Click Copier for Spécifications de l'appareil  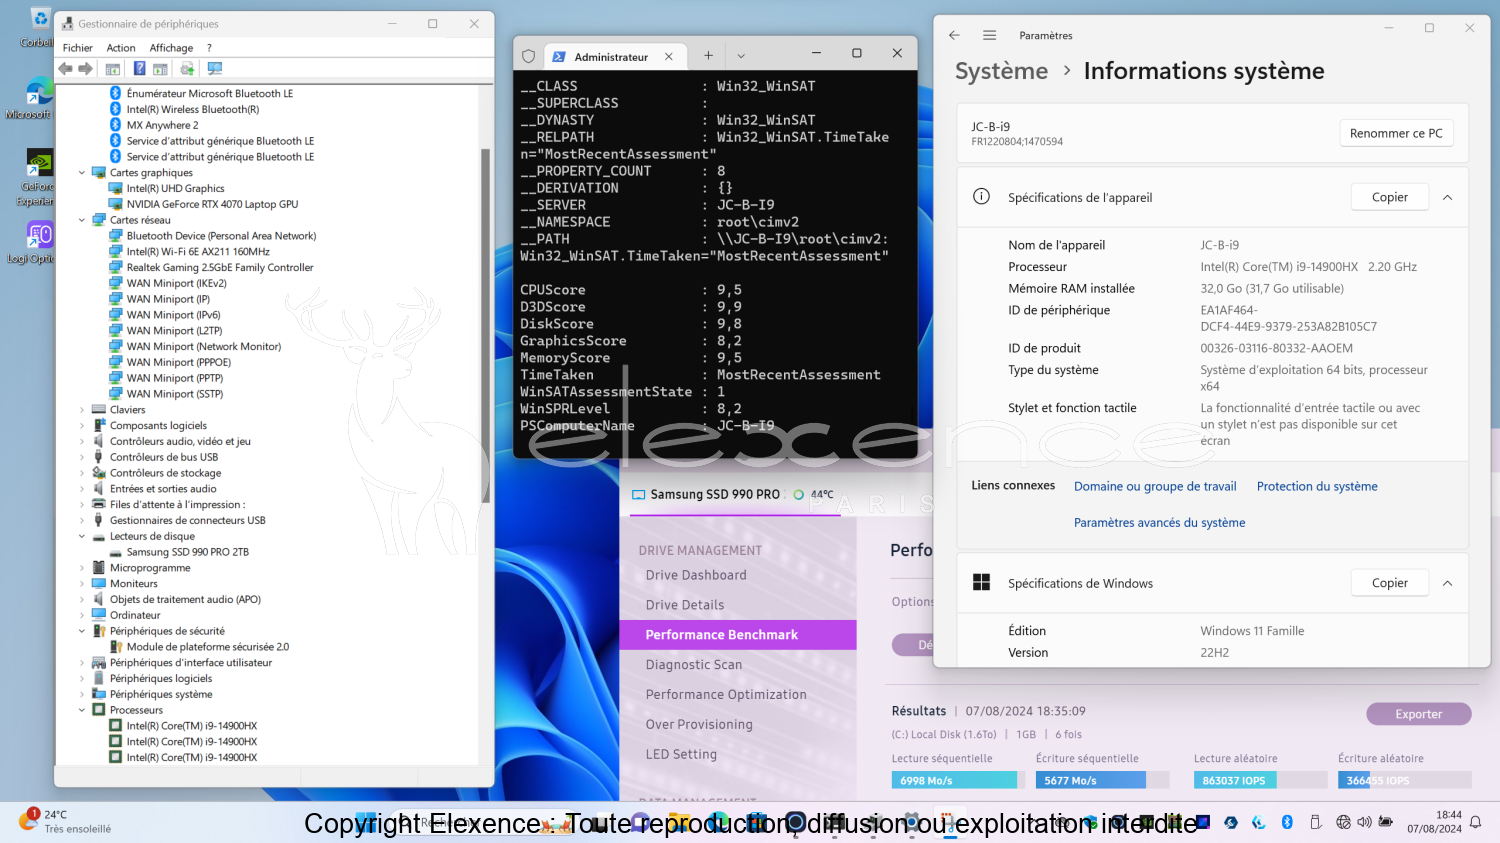pos(1389,197)
